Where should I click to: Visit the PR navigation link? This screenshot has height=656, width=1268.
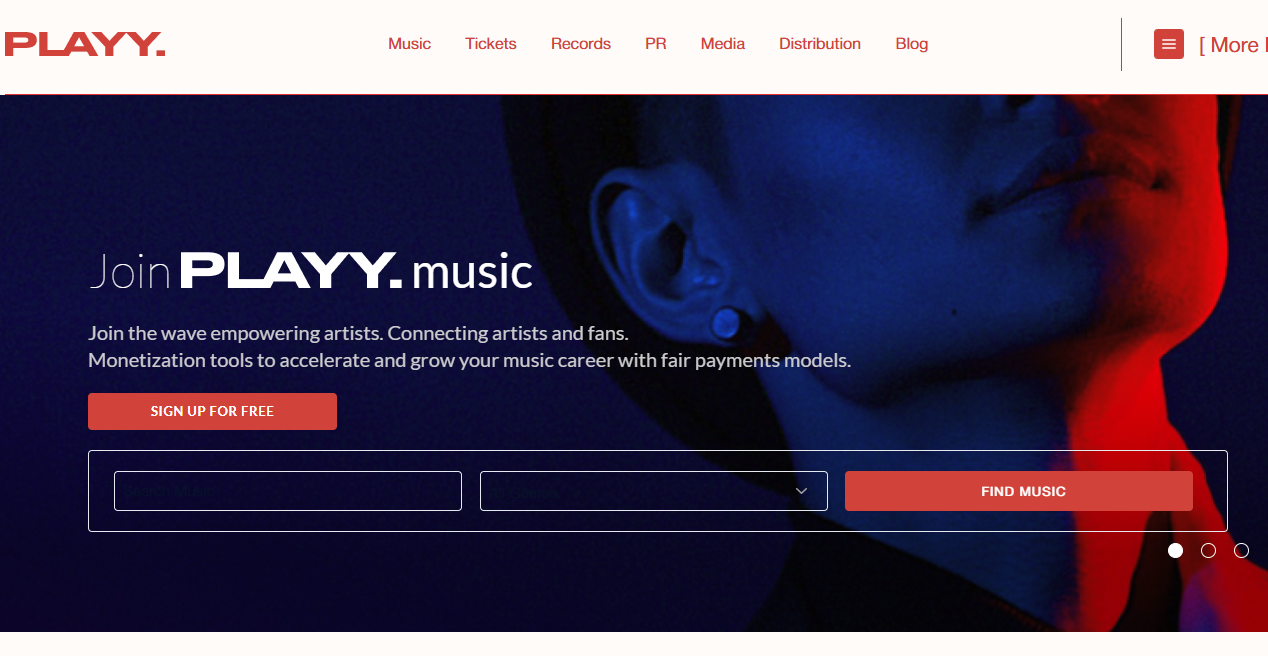(x=656, y=44)
